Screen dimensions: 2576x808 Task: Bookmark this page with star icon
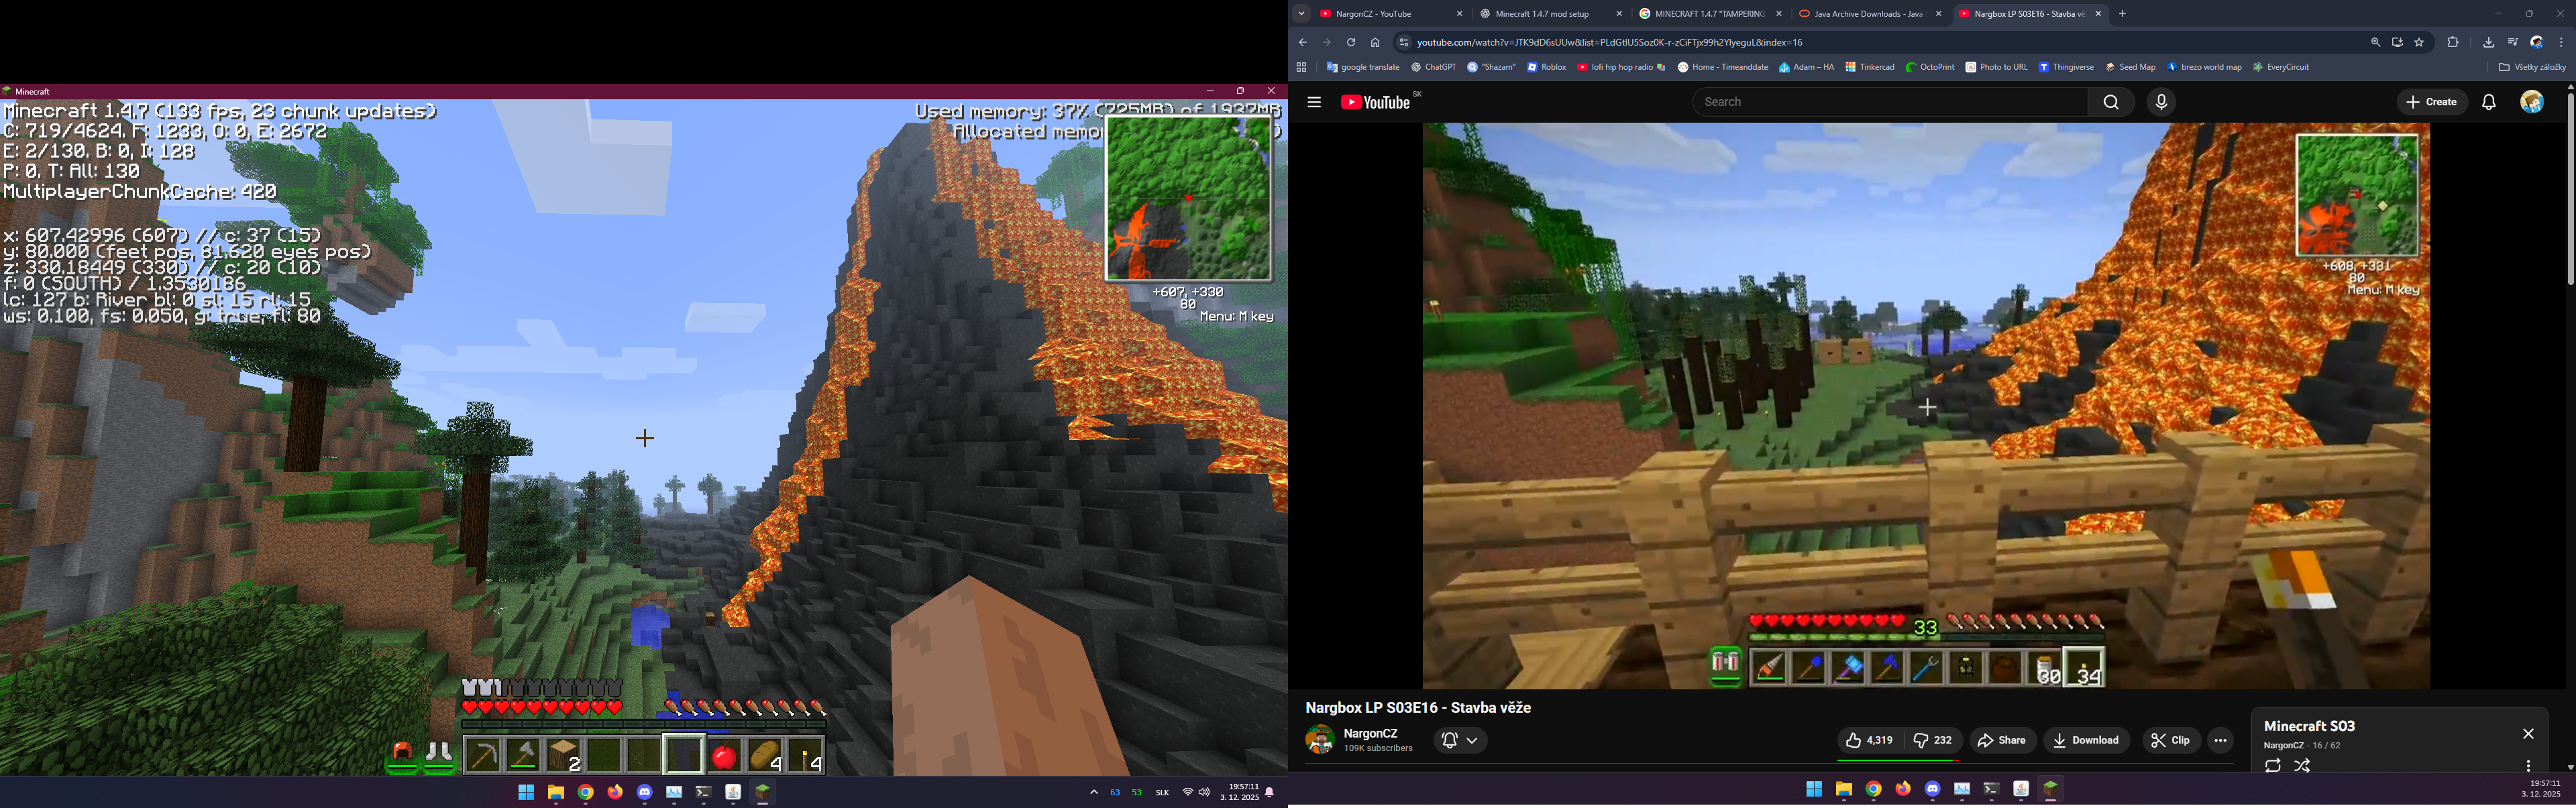[x=2419, y=42]
